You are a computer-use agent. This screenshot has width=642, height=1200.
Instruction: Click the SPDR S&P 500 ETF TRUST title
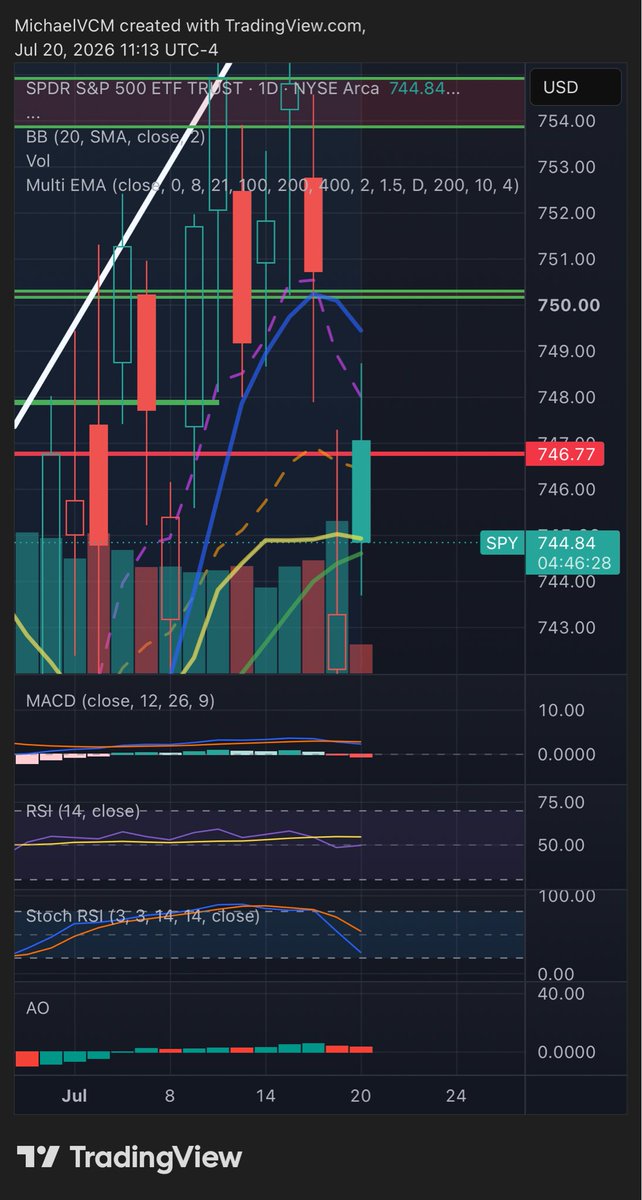tap(134, 88)
